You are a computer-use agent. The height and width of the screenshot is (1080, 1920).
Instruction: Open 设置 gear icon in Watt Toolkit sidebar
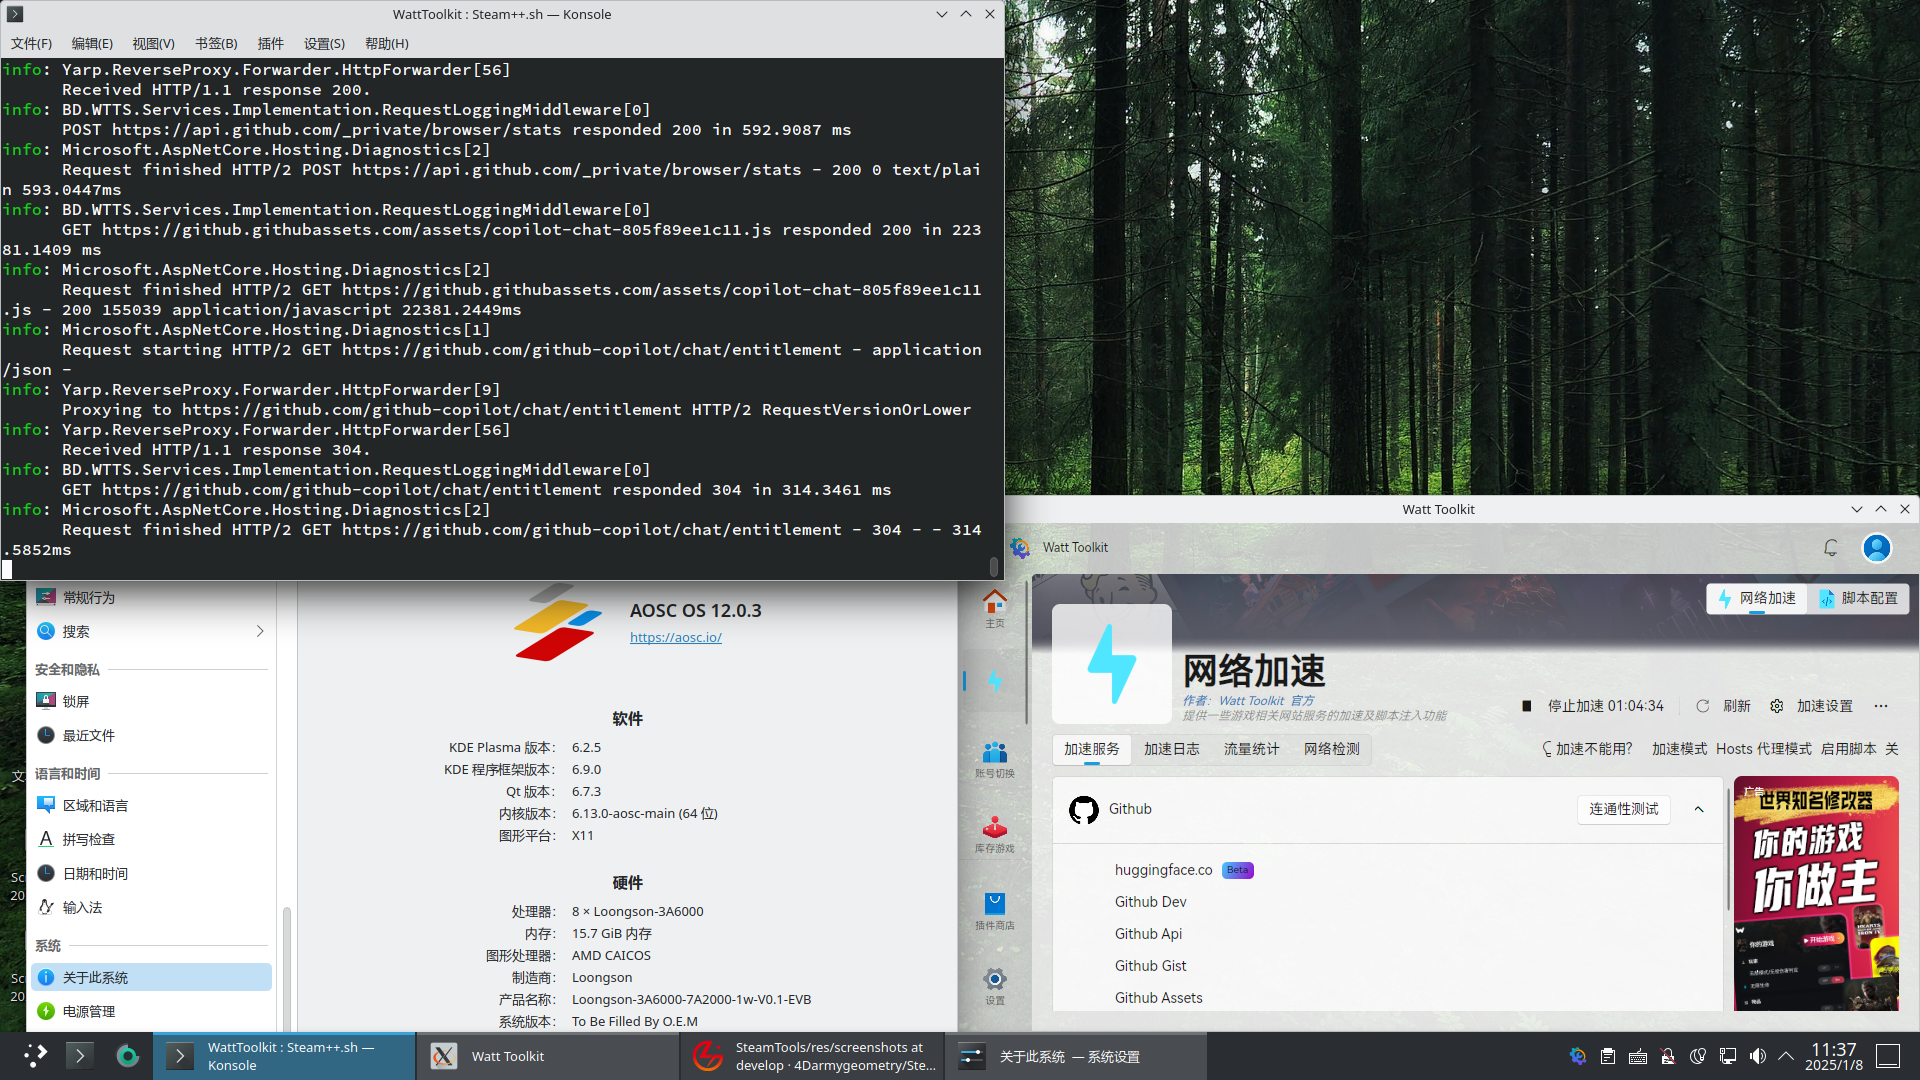pyautogui.click(x=994, y=985)
